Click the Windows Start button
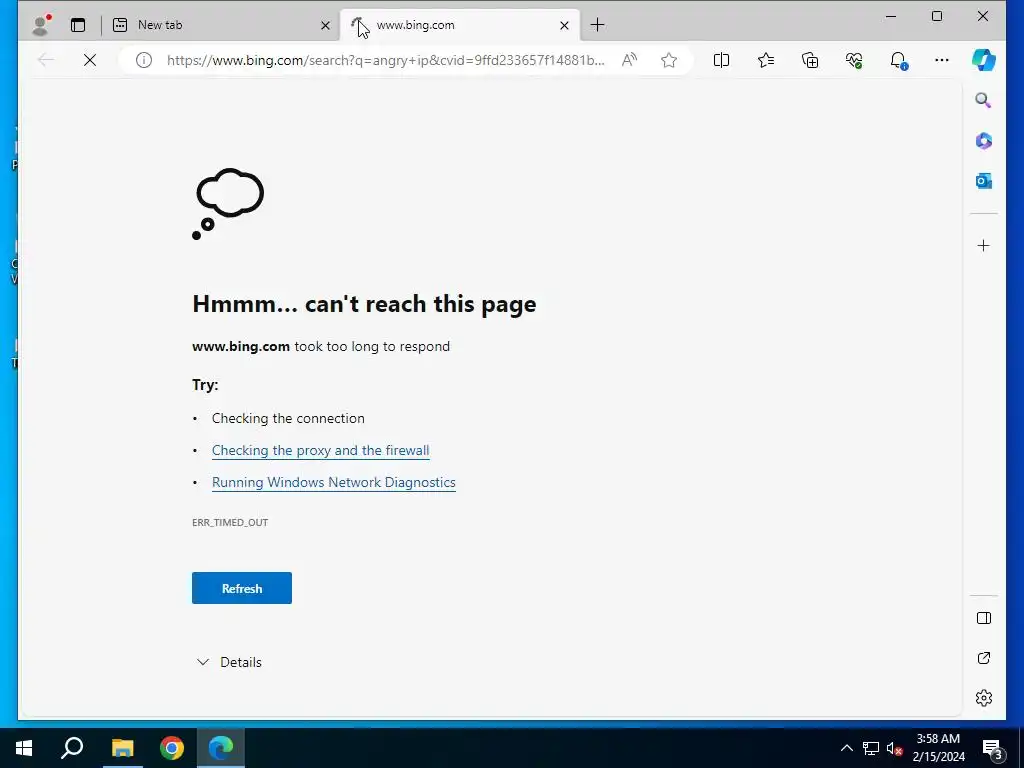Screen dimensions: 1024x768 (x=24, y=748)
